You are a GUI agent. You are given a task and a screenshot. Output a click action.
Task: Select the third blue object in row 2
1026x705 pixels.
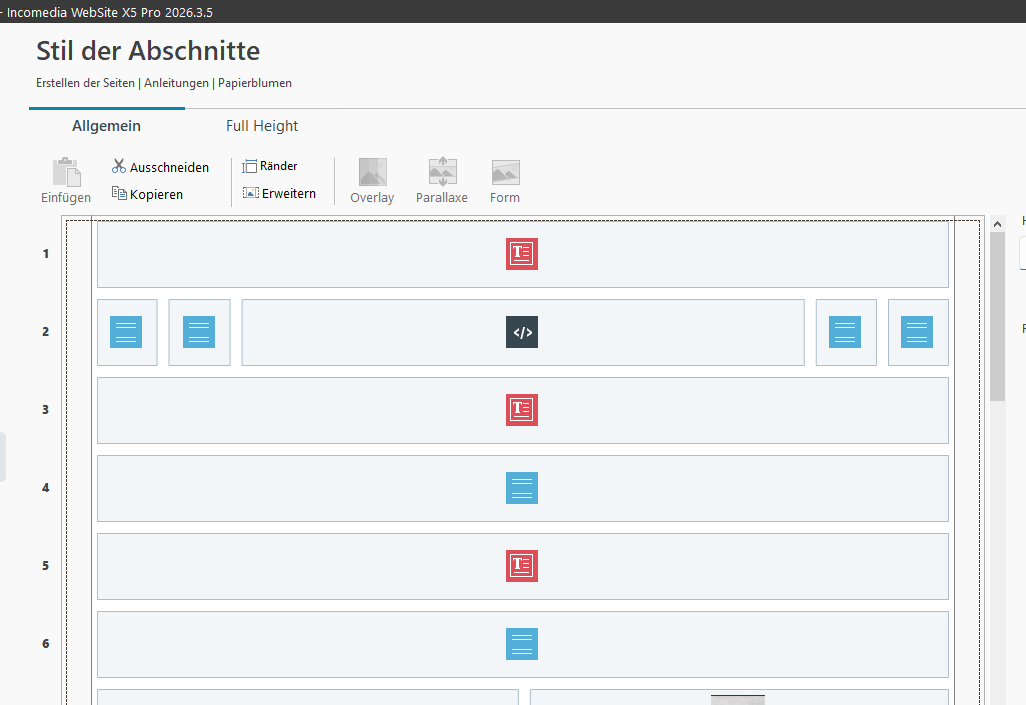coord(845,332)
